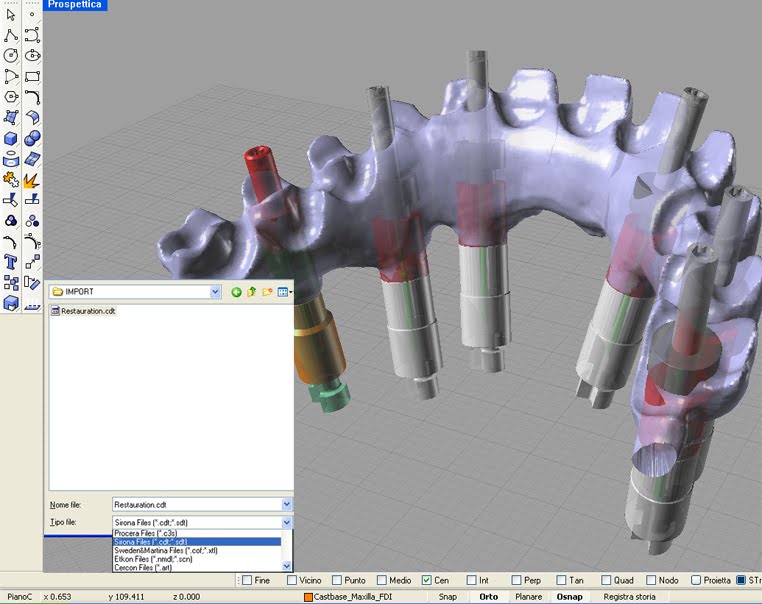The width and height of the screenshot is (762, 604).
Task: Enable the Perp osnap checkbox
Action: [x=517, y=580]
